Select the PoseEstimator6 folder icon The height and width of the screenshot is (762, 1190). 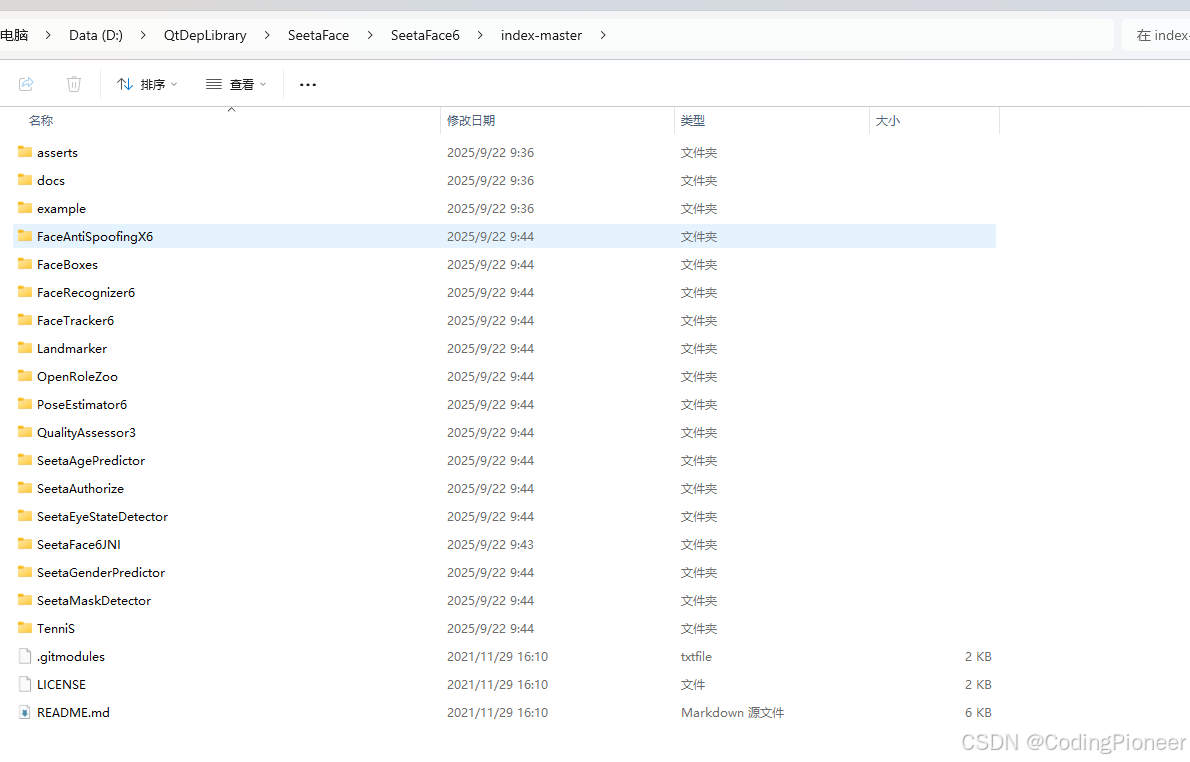[x=25, y=404]
